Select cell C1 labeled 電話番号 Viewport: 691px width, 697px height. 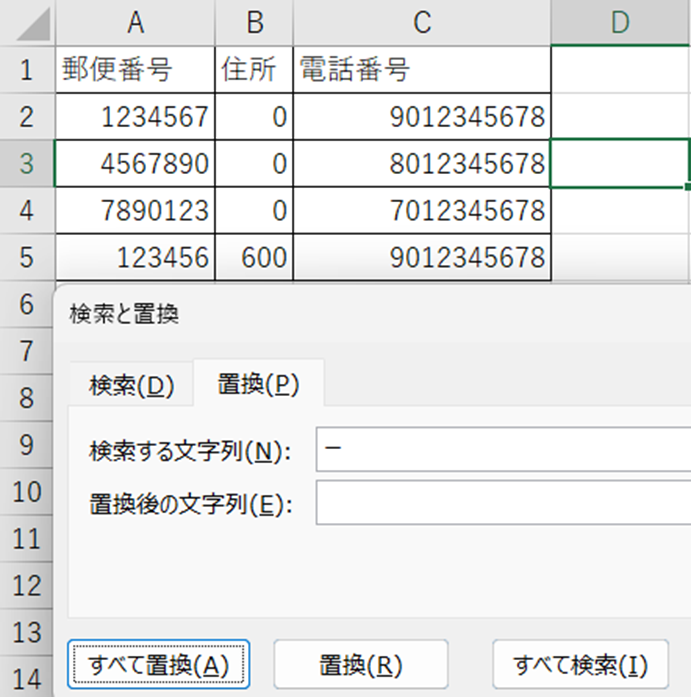click(421, 70)
